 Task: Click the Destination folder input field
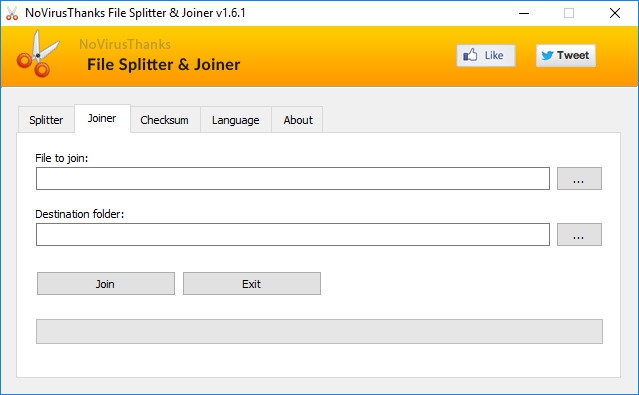point(293,234)
